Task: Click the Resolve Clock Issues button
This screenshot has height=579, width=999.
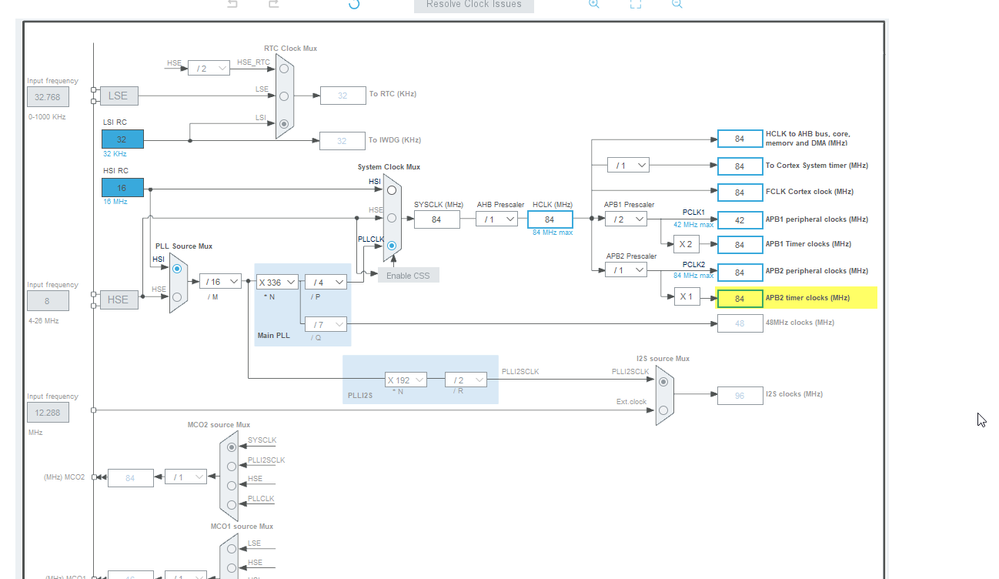Action: point(474,5)
